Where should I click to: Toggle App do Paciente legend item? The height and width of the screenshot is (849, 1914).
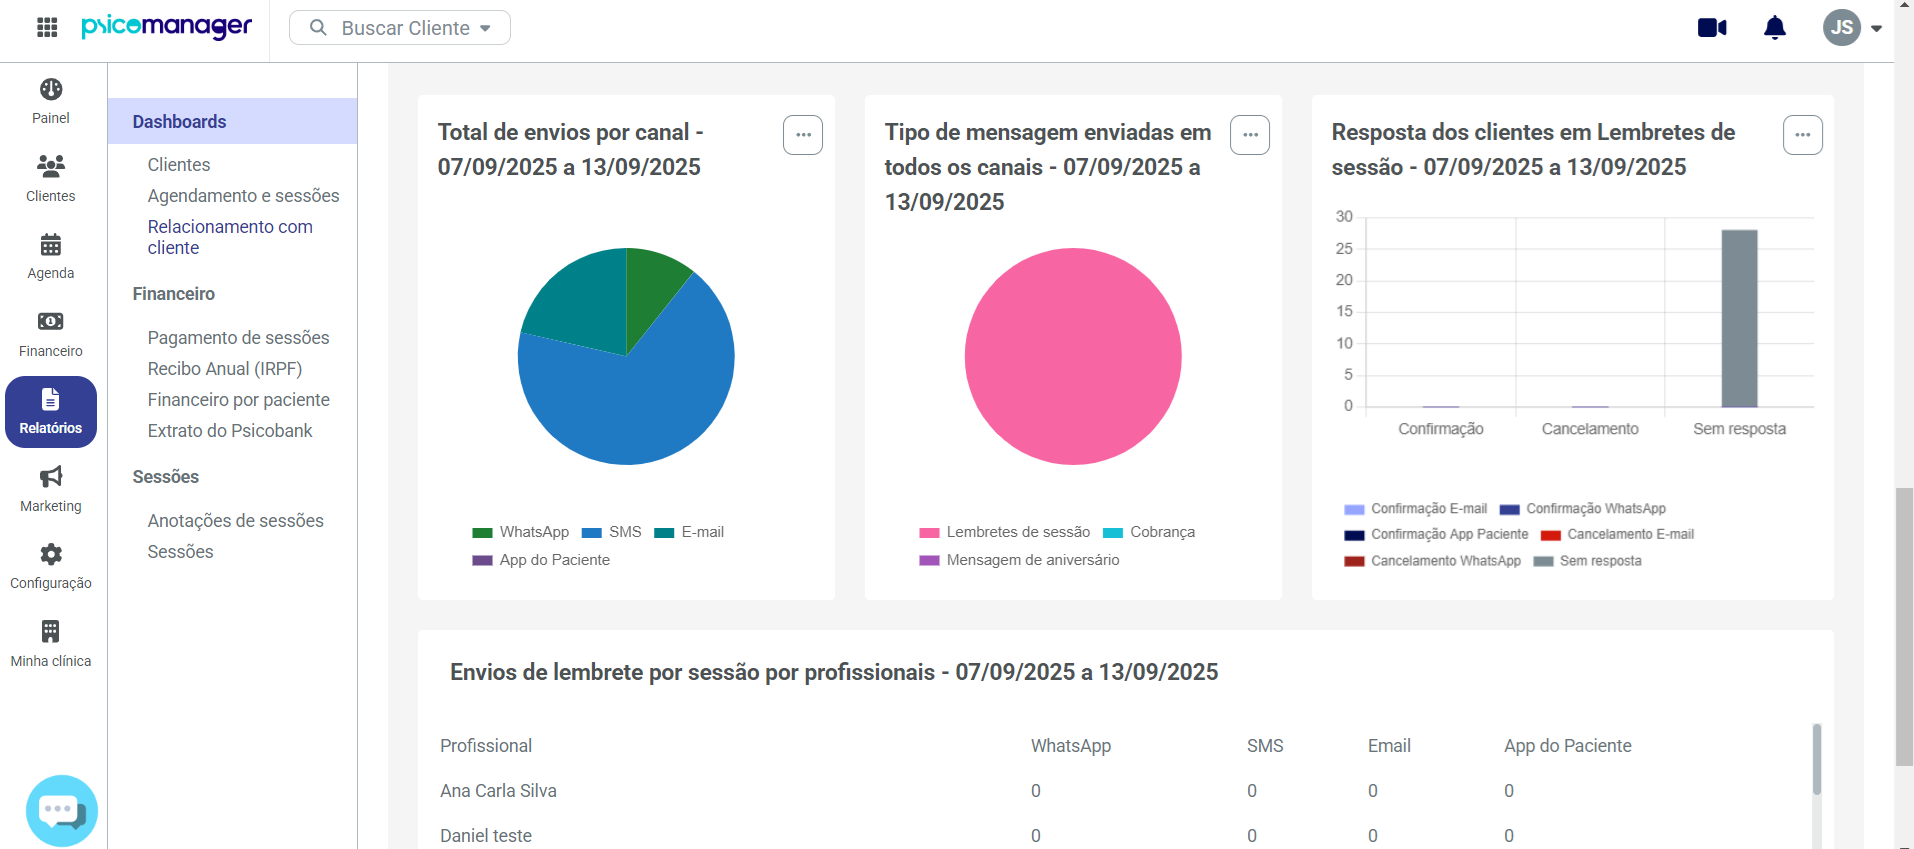click(x=541, y=560)
